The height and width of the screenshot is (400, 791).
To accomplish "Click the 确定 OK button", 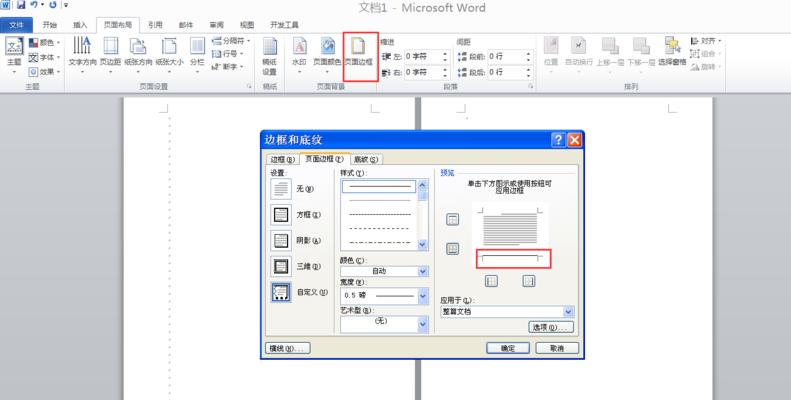I will (507, 348).
